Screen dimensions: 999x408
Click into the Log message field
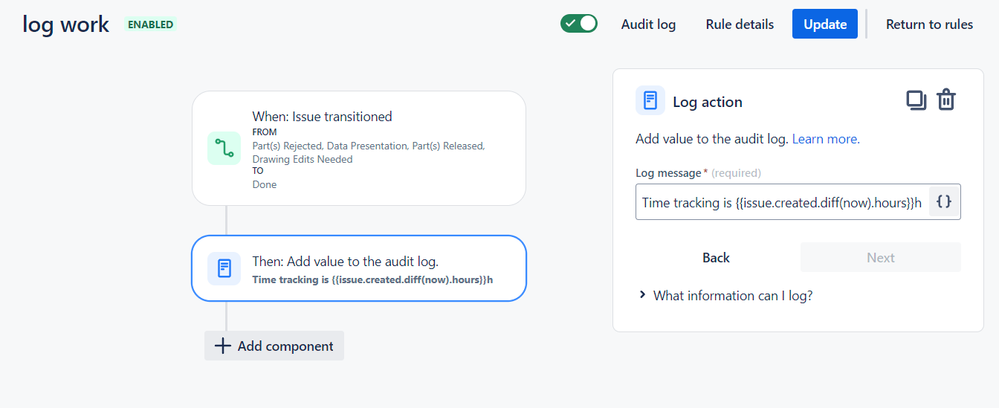[782, 202]
